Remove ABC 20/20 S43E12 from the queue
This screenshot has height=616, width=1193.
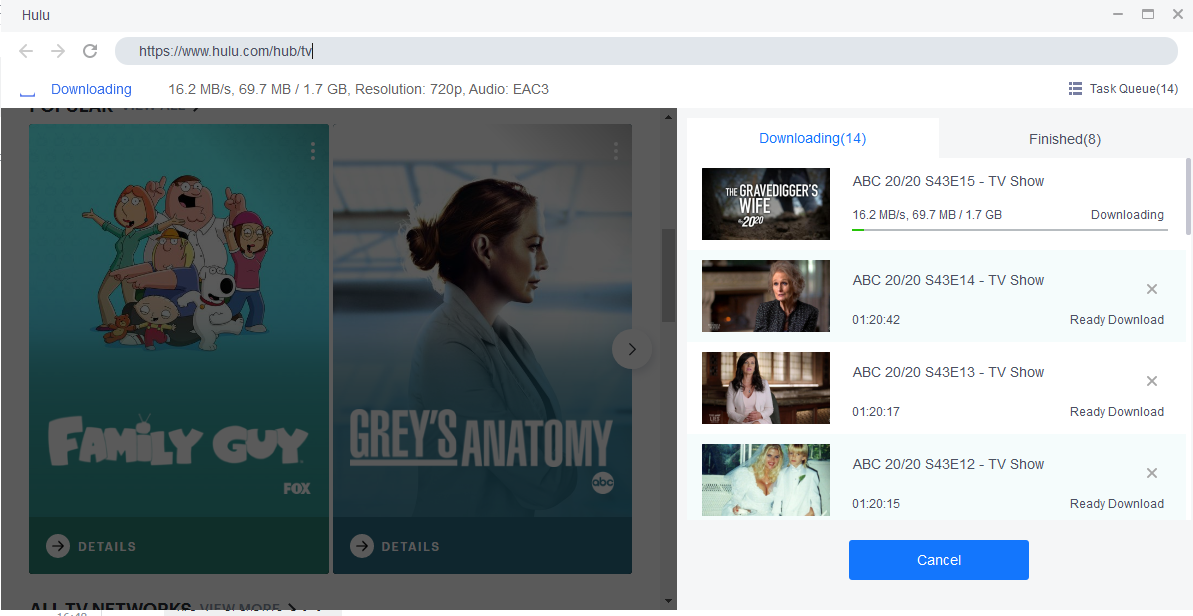[1152, 473]
